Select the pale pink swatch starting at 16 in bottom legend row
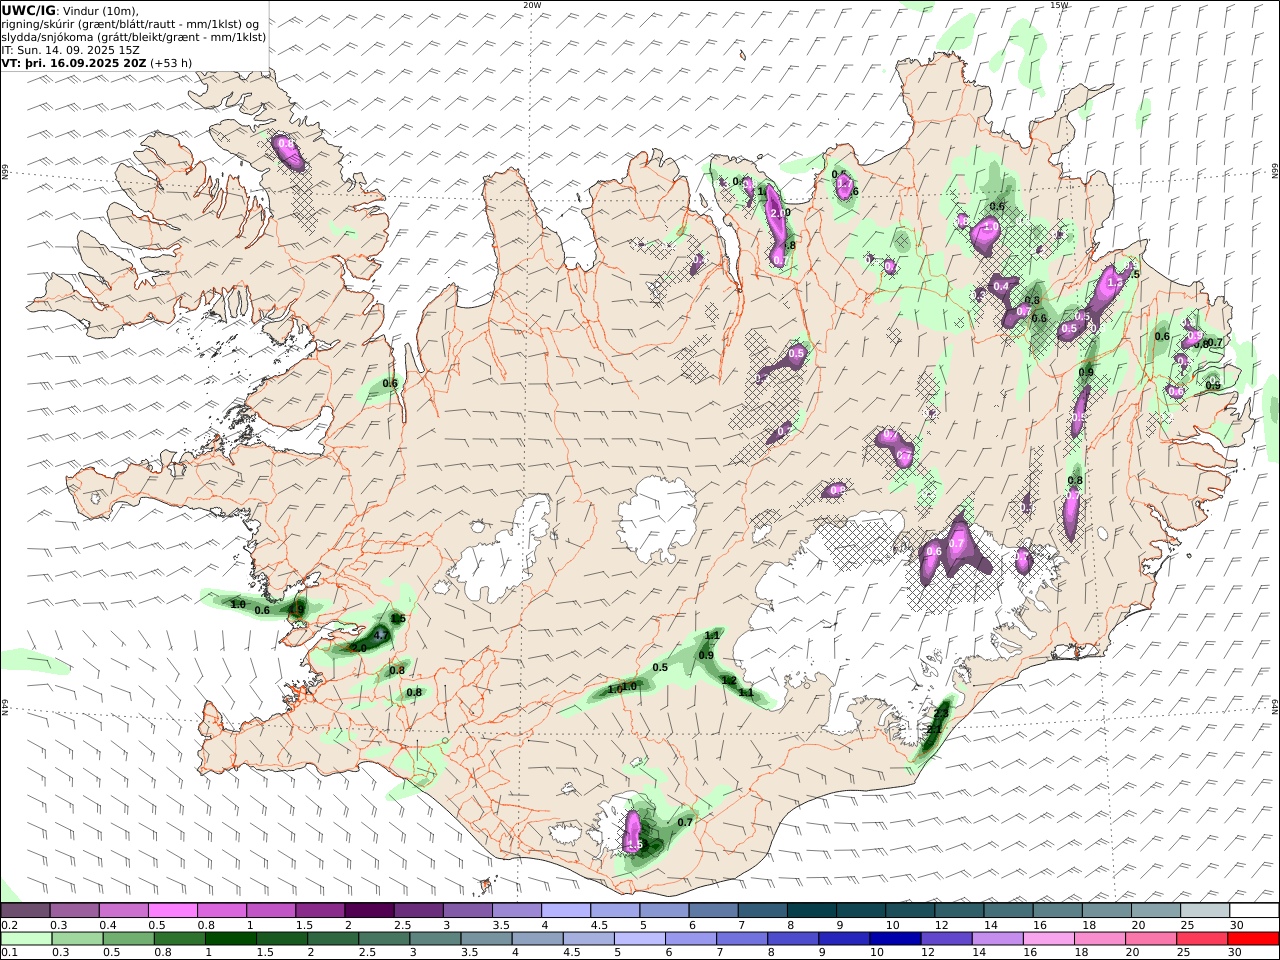1280x960 pixels. click(1048, 939)
